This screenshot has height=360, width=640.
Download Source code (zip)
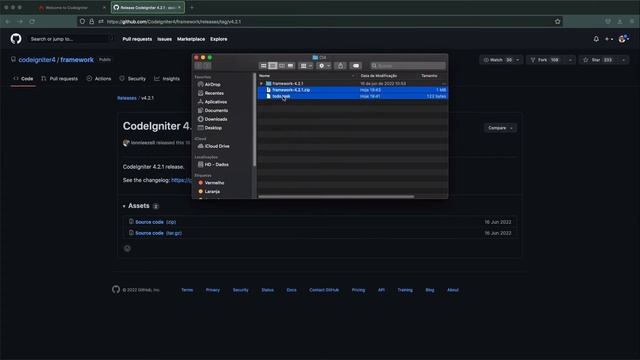click(x=156, y=222)
